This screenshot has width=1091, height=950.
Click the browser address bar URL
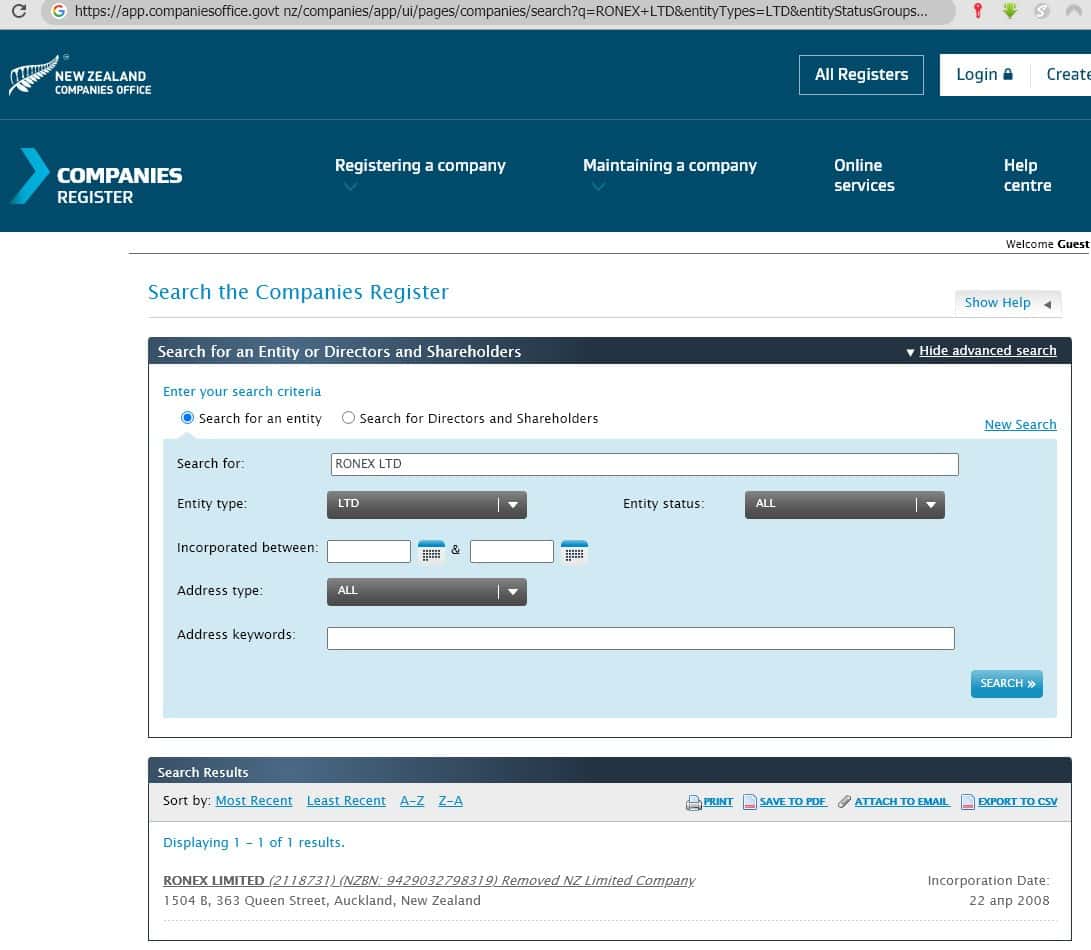(x=500, y=11)
